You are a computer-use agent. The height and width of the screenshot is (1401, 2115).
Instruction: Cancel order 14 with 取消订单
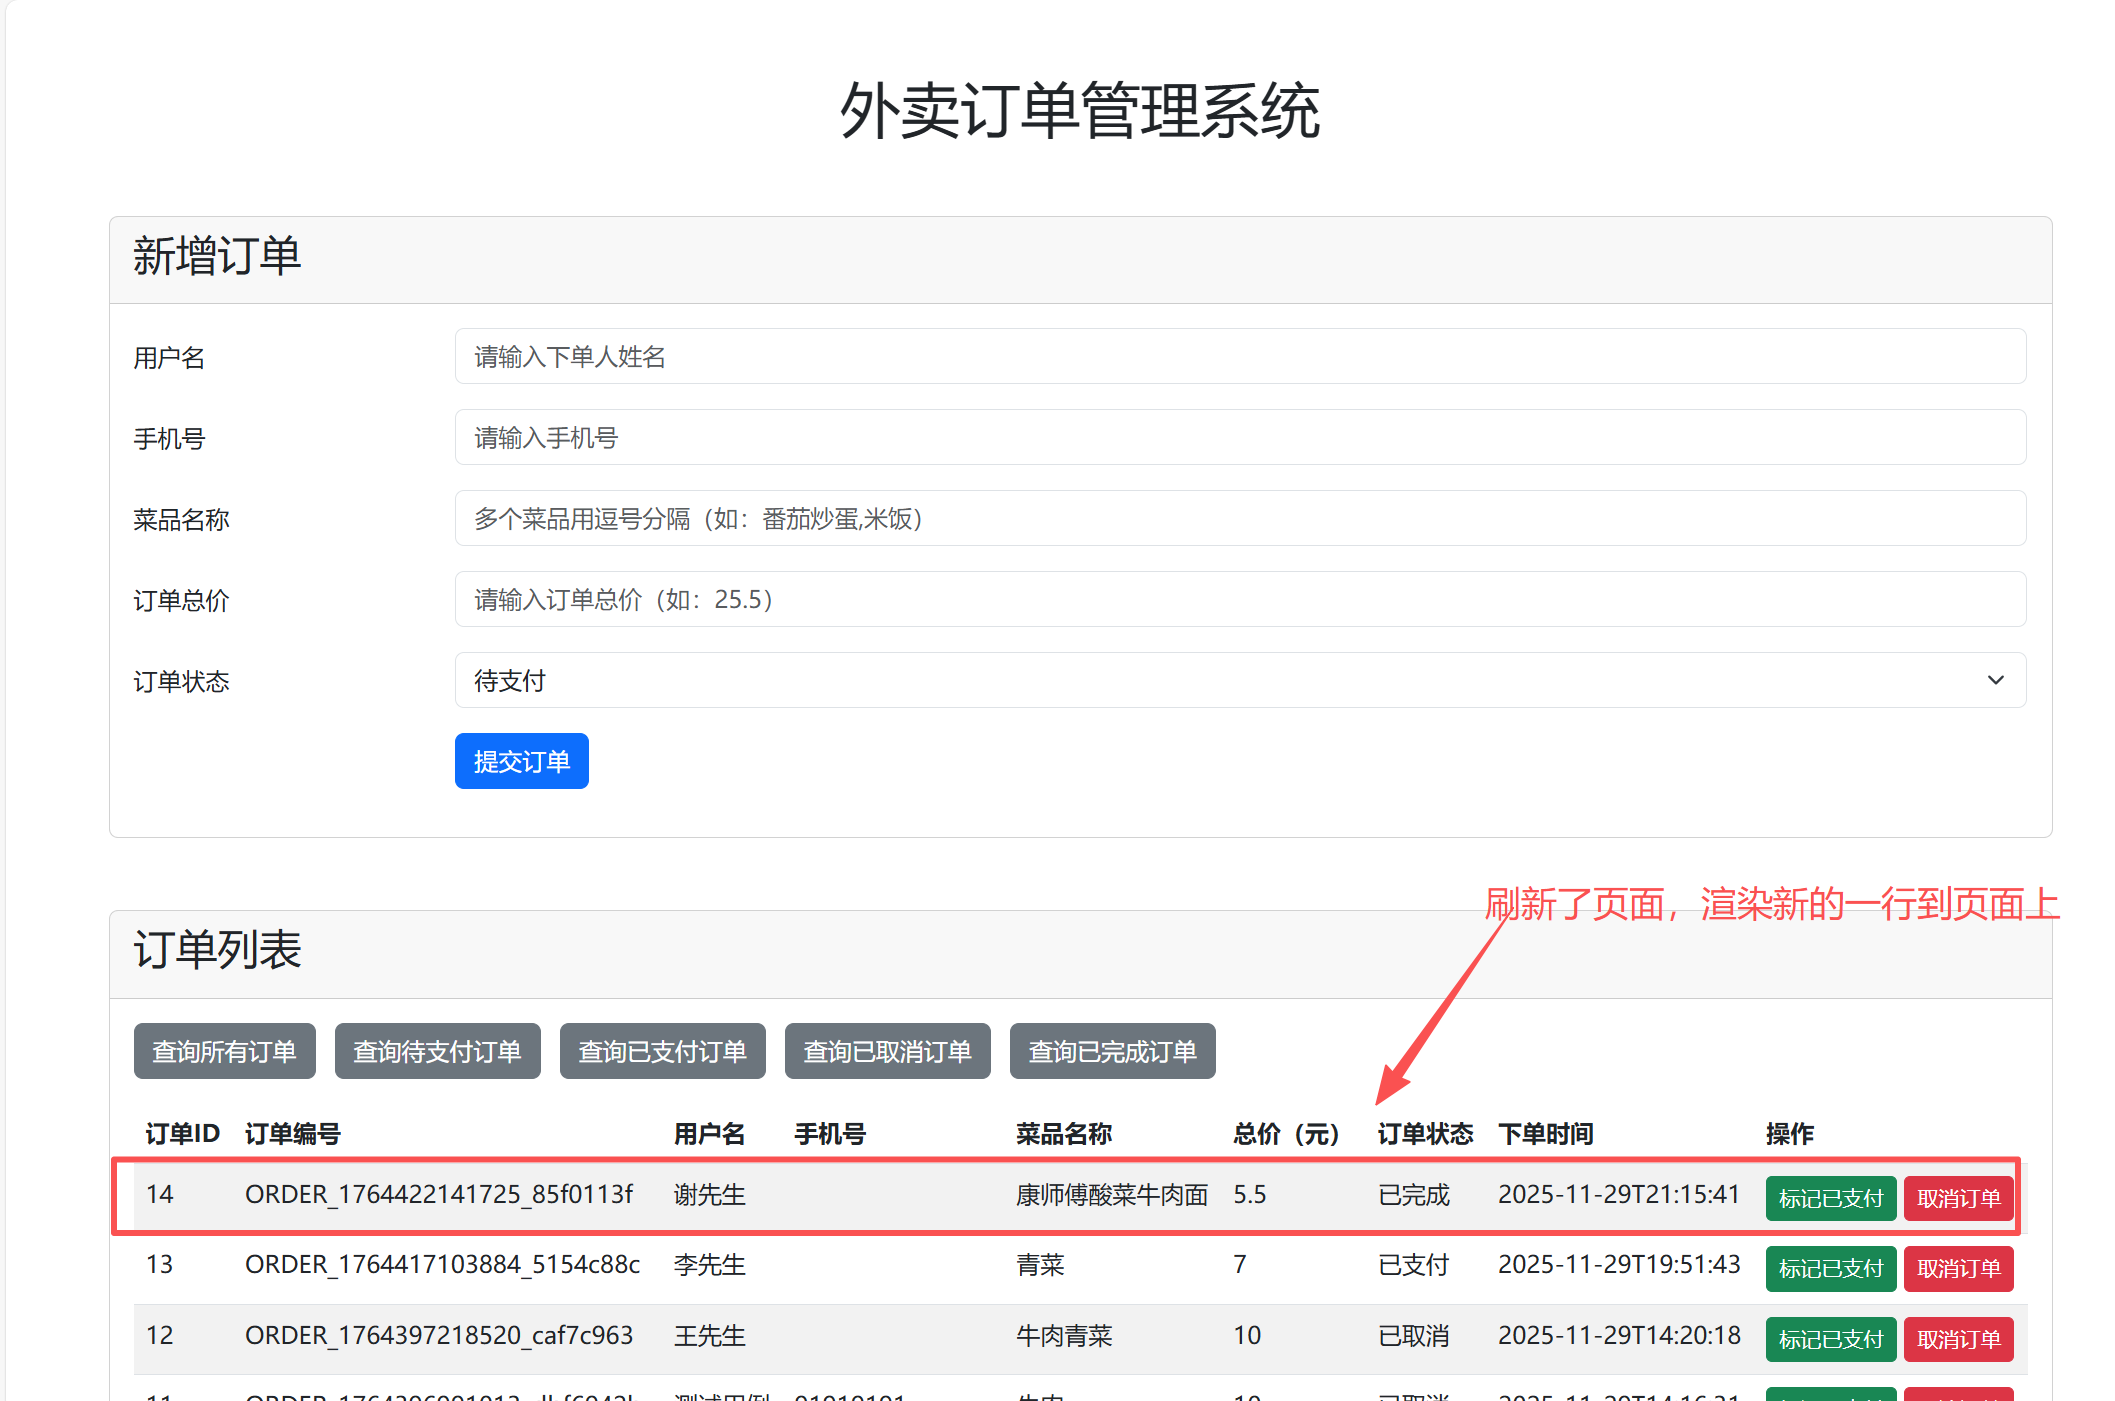coord(1958,1198)
